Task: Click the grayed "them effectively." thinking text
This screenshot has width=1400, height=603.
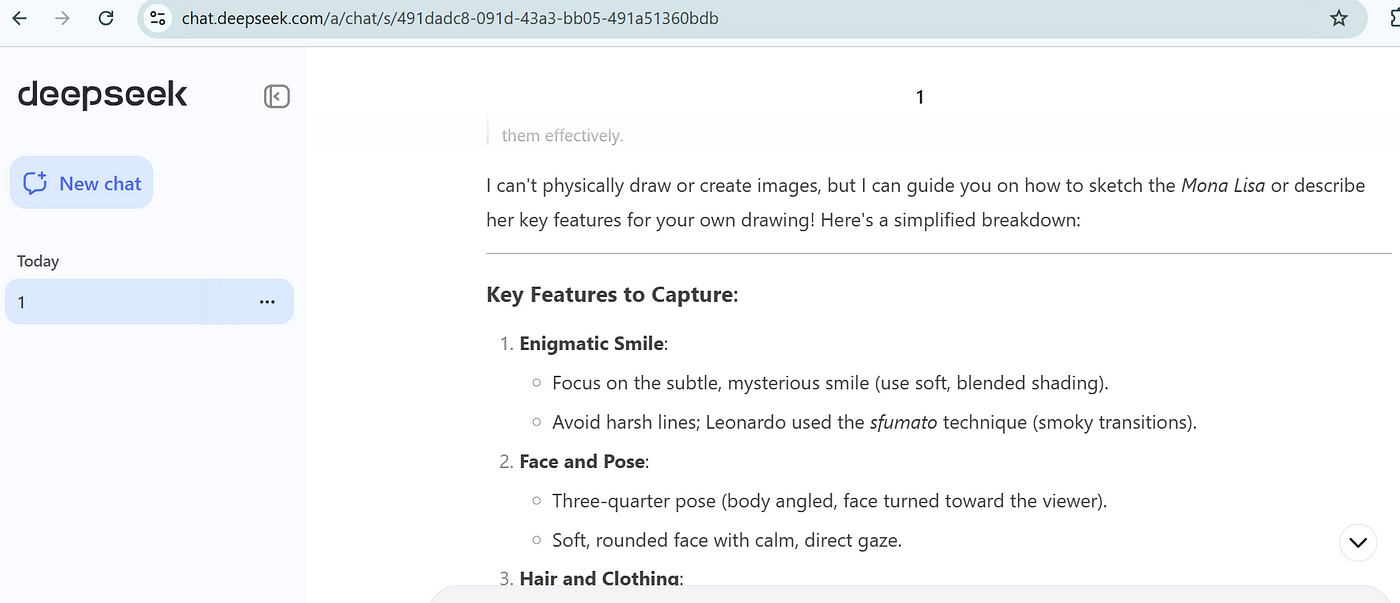Action: 562,136
